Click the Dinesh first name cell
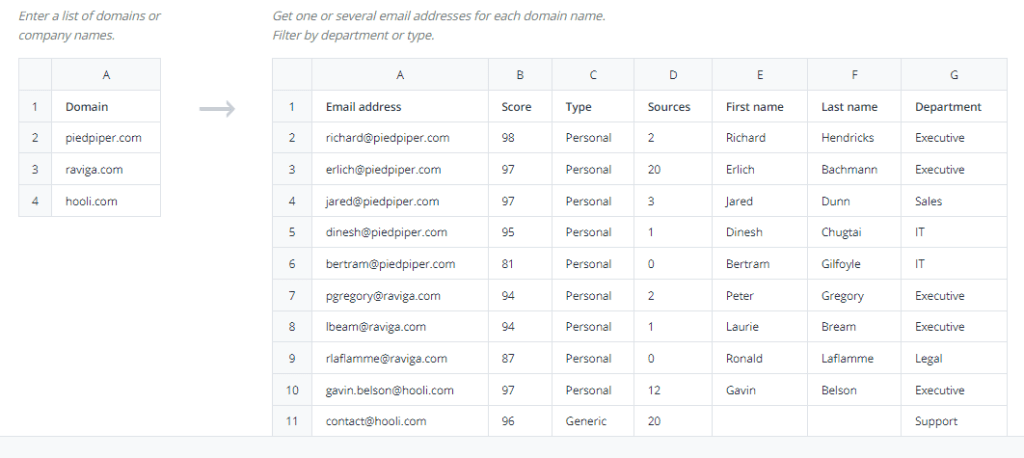The height and width of the screenshot is (458, 1024). pyautogui.click(x=760, y=232)
